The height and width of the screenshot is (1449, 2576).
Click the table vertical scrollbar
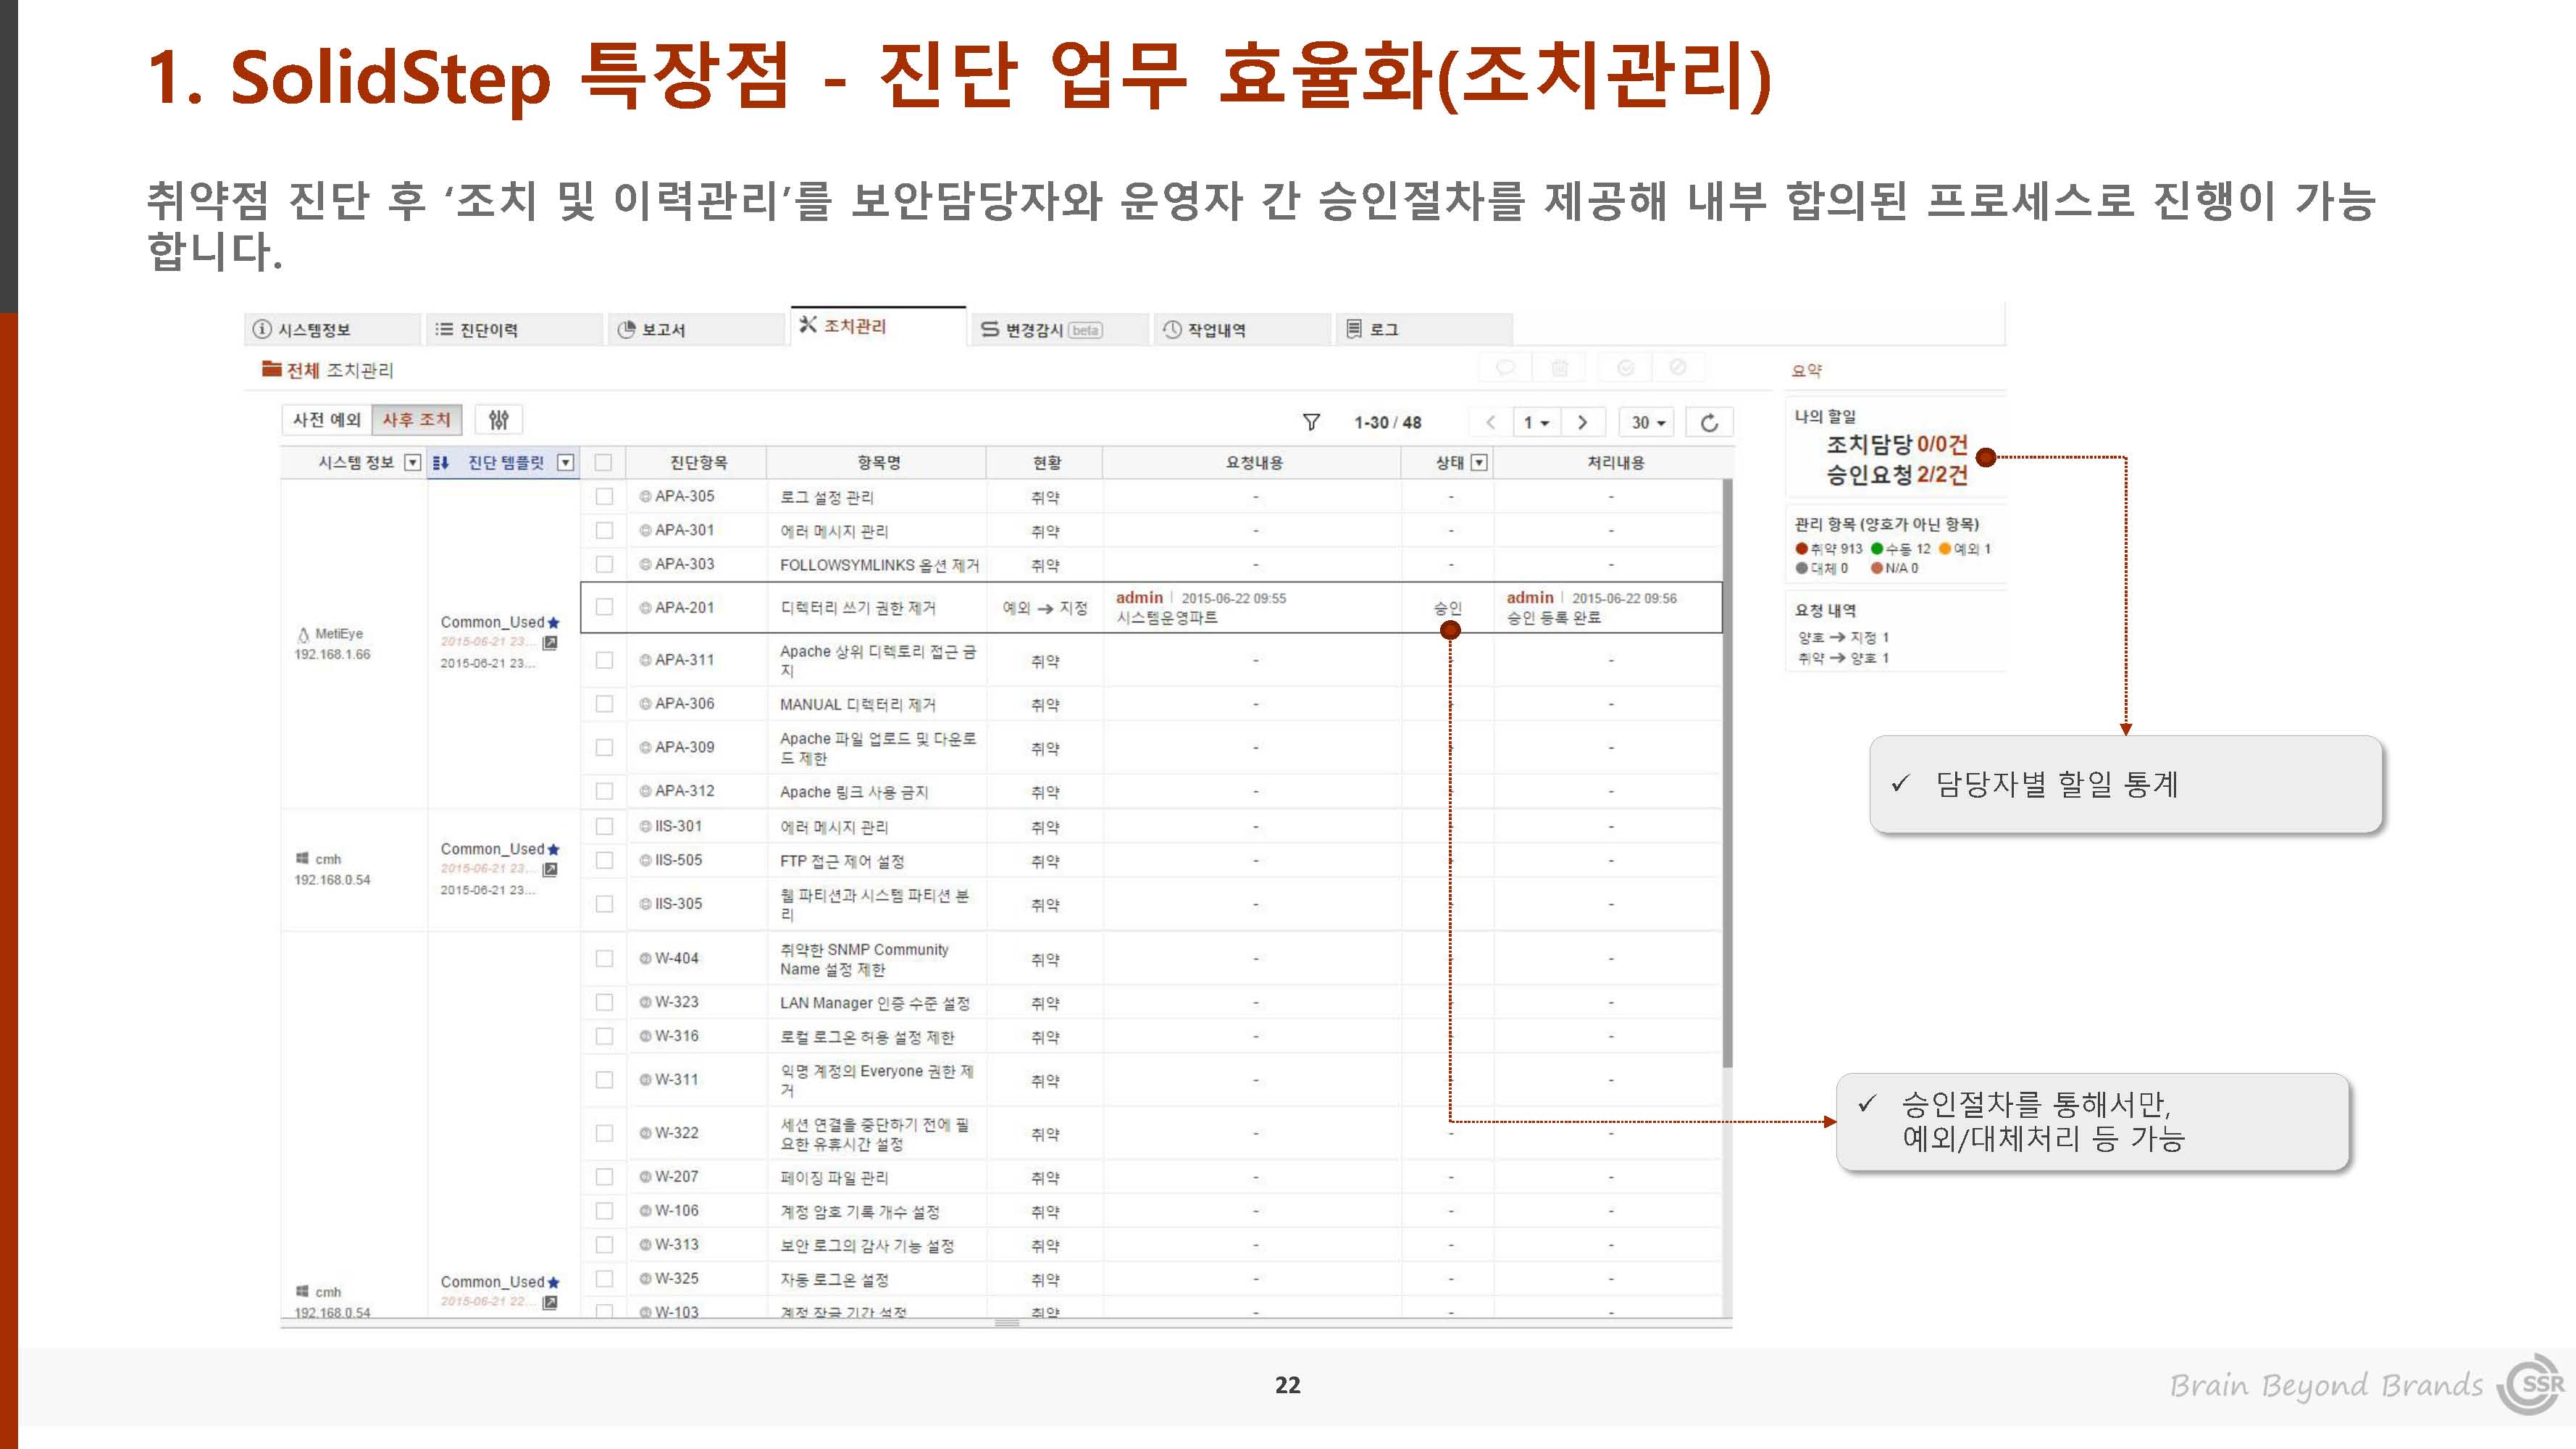1727,772
